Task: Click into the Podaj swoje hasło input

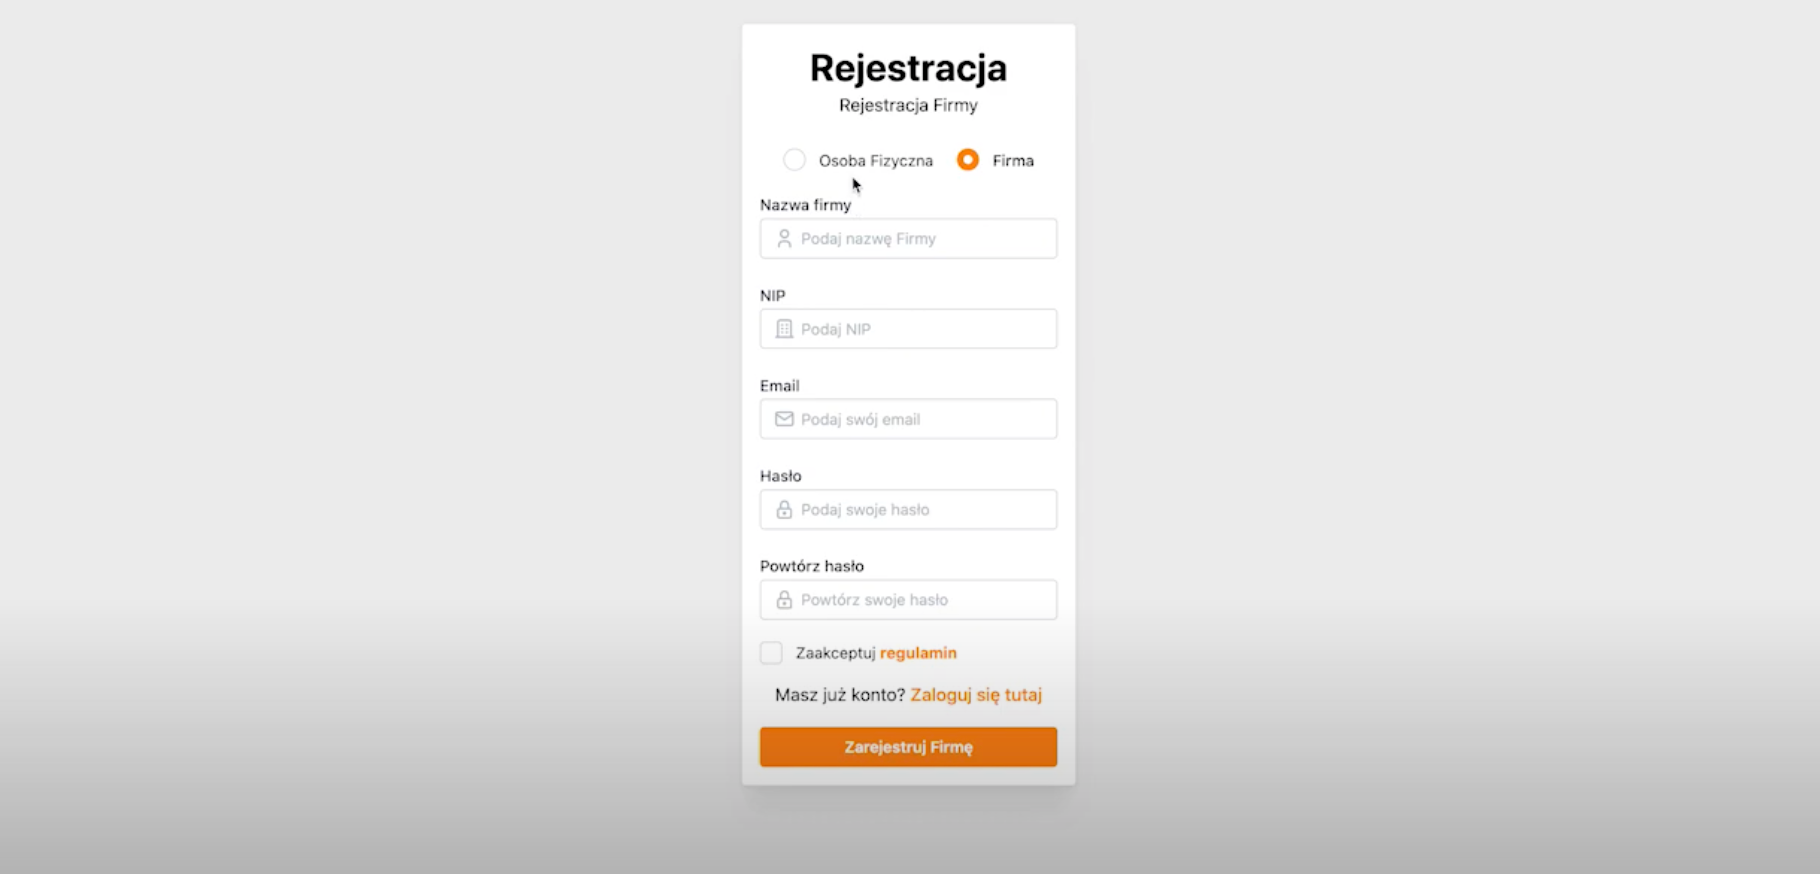Action: coord(920,510)
